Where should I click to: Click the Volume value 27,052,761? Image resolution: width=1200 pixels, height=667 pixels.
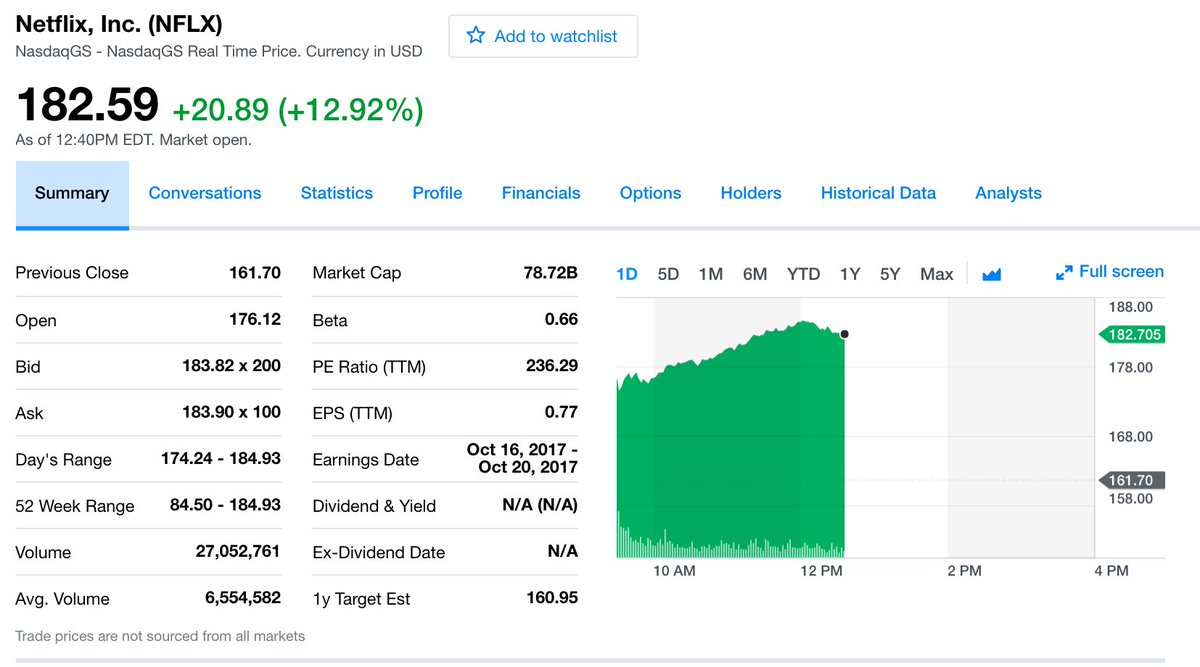(x=237, y=552)
